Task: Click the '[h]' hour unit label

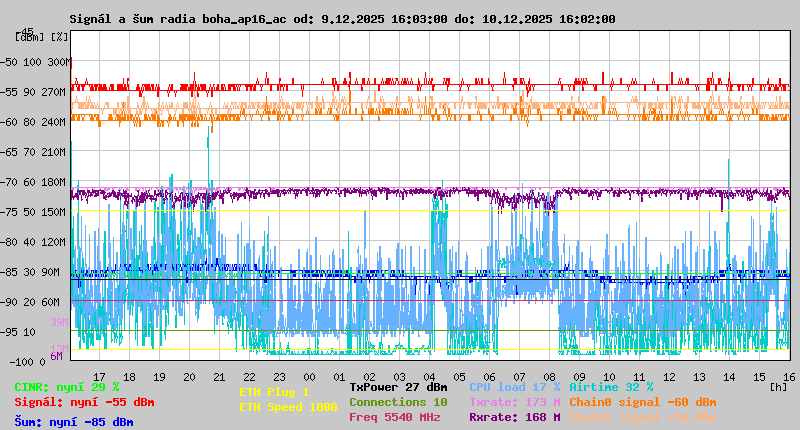Action: (x=779, y=386)
